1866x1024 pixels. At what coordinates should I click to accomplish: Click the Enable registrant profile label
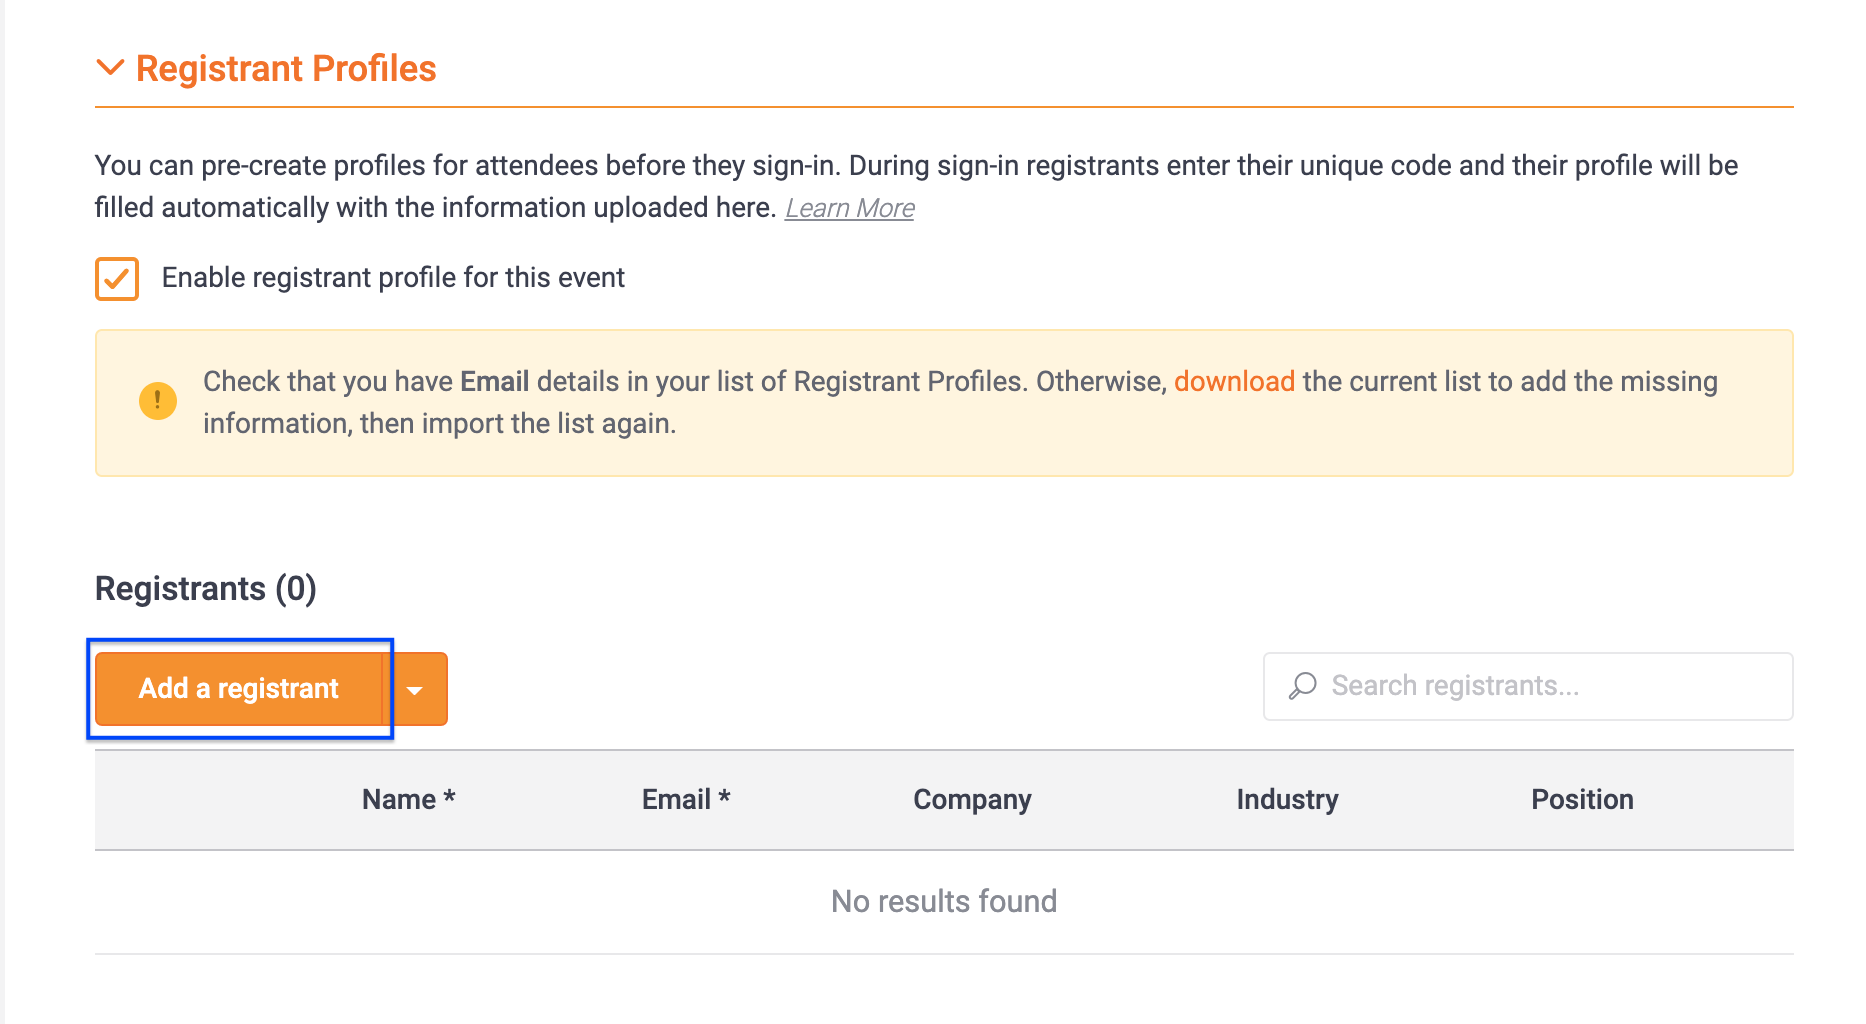(393, 277)
